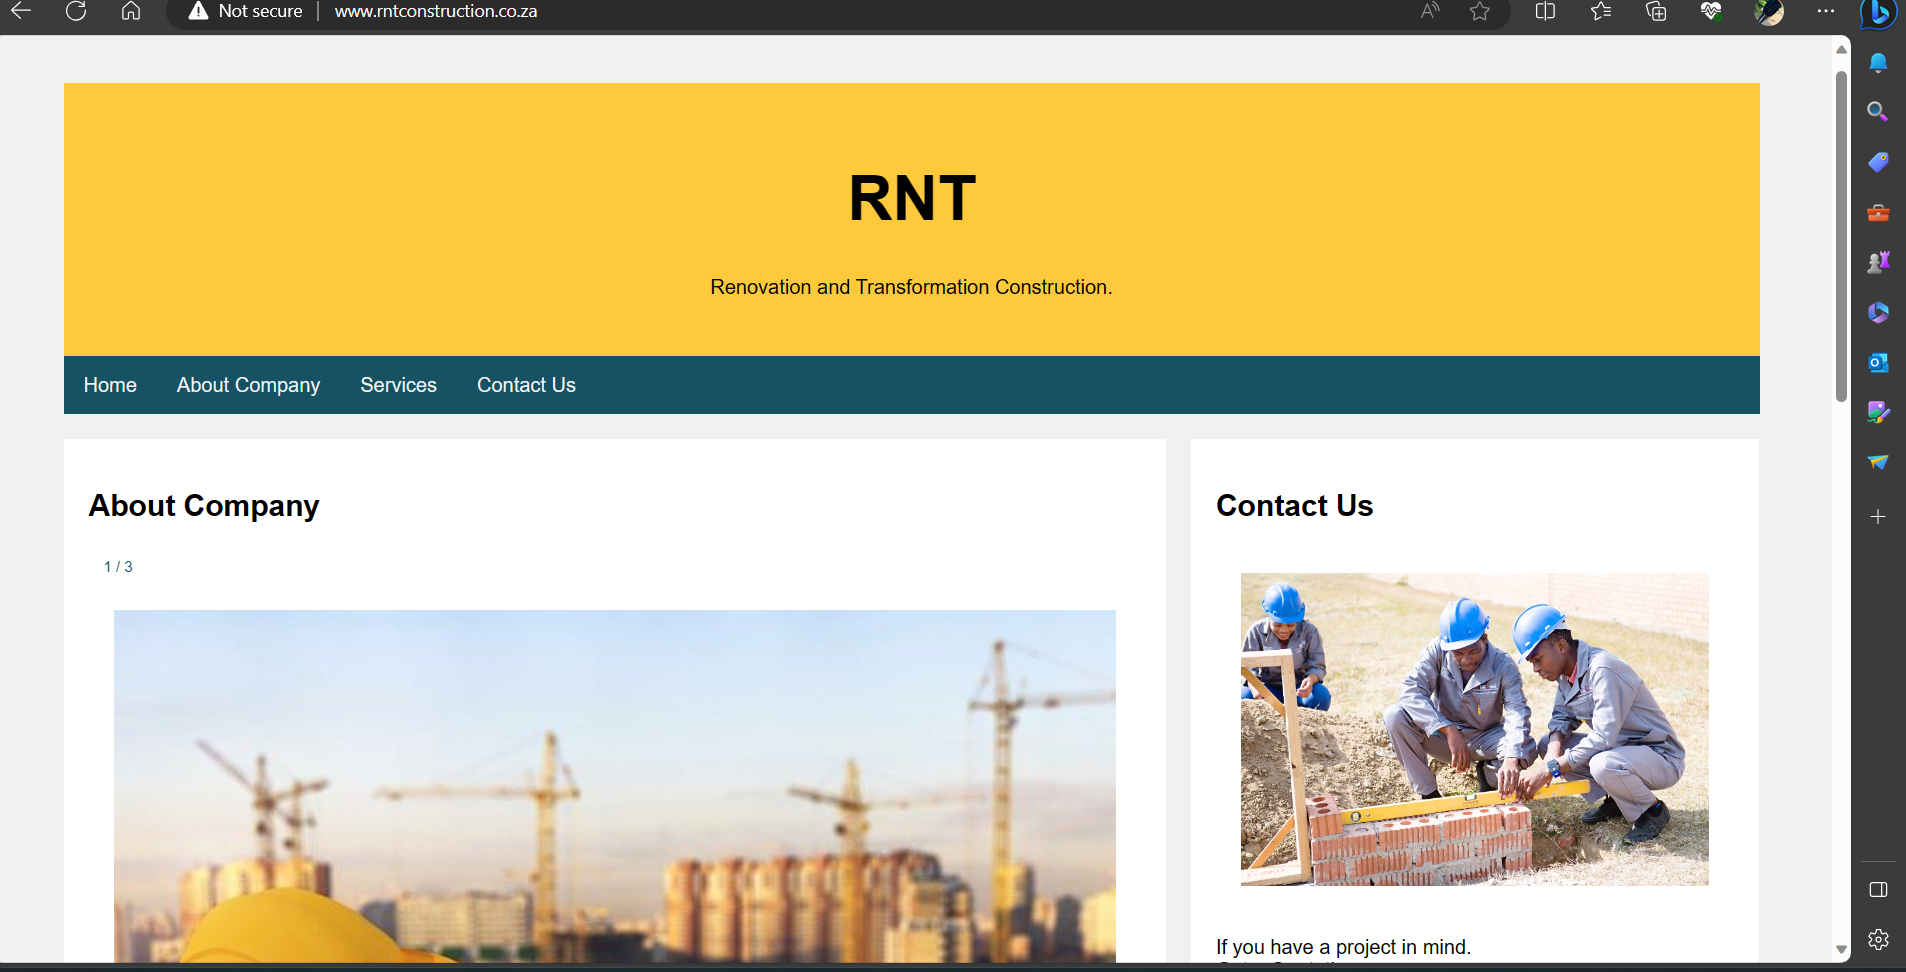Select Home in the navigation bar
Screen dimensions: 1906x972
[x=110, y=384]
